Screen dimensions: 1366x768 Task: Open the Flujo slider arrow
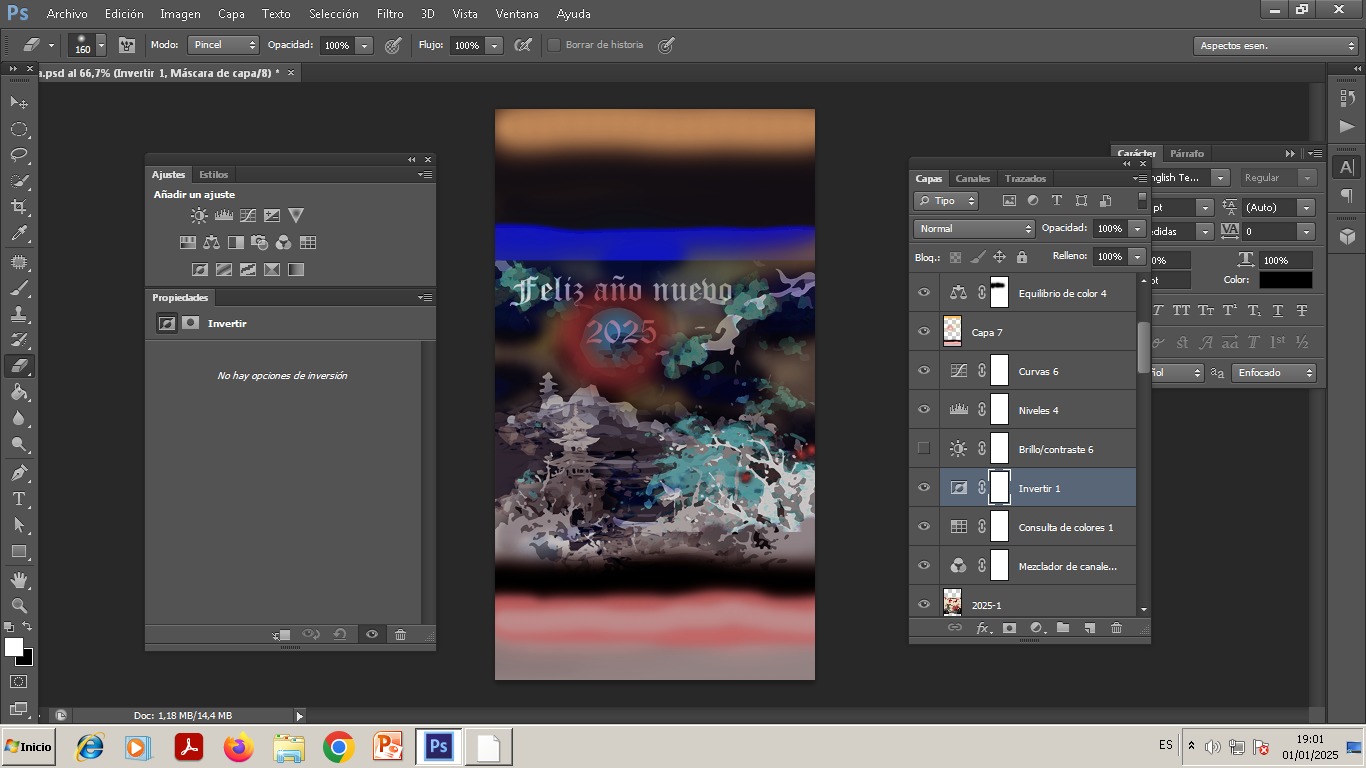(494, 45)
